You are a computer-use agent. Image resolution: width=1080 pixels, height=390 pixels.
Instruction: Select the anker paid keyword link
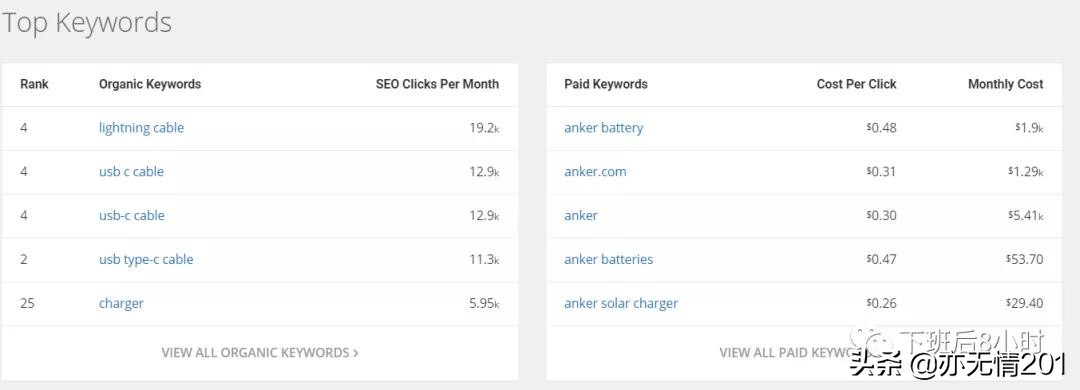pos(581,216)
